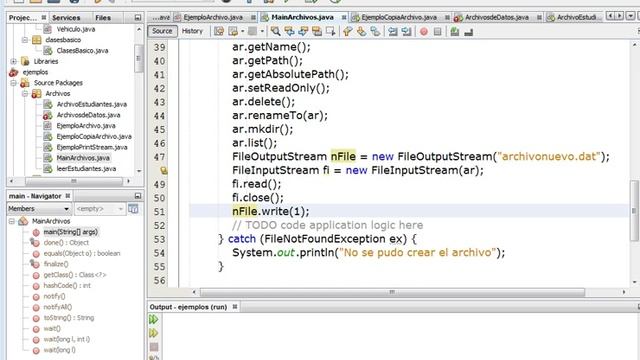The width and height of the screenshot is (640, 360).
Task: Select ArchivoEstudiantes.java in project tree
Action: tap(91, 104)
